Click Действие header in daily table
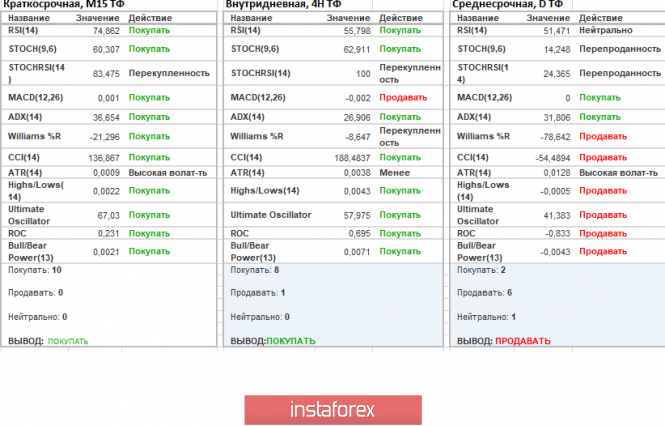Image resolution: width=665 pixels, height=426 pixels. (x=601, y=18)
